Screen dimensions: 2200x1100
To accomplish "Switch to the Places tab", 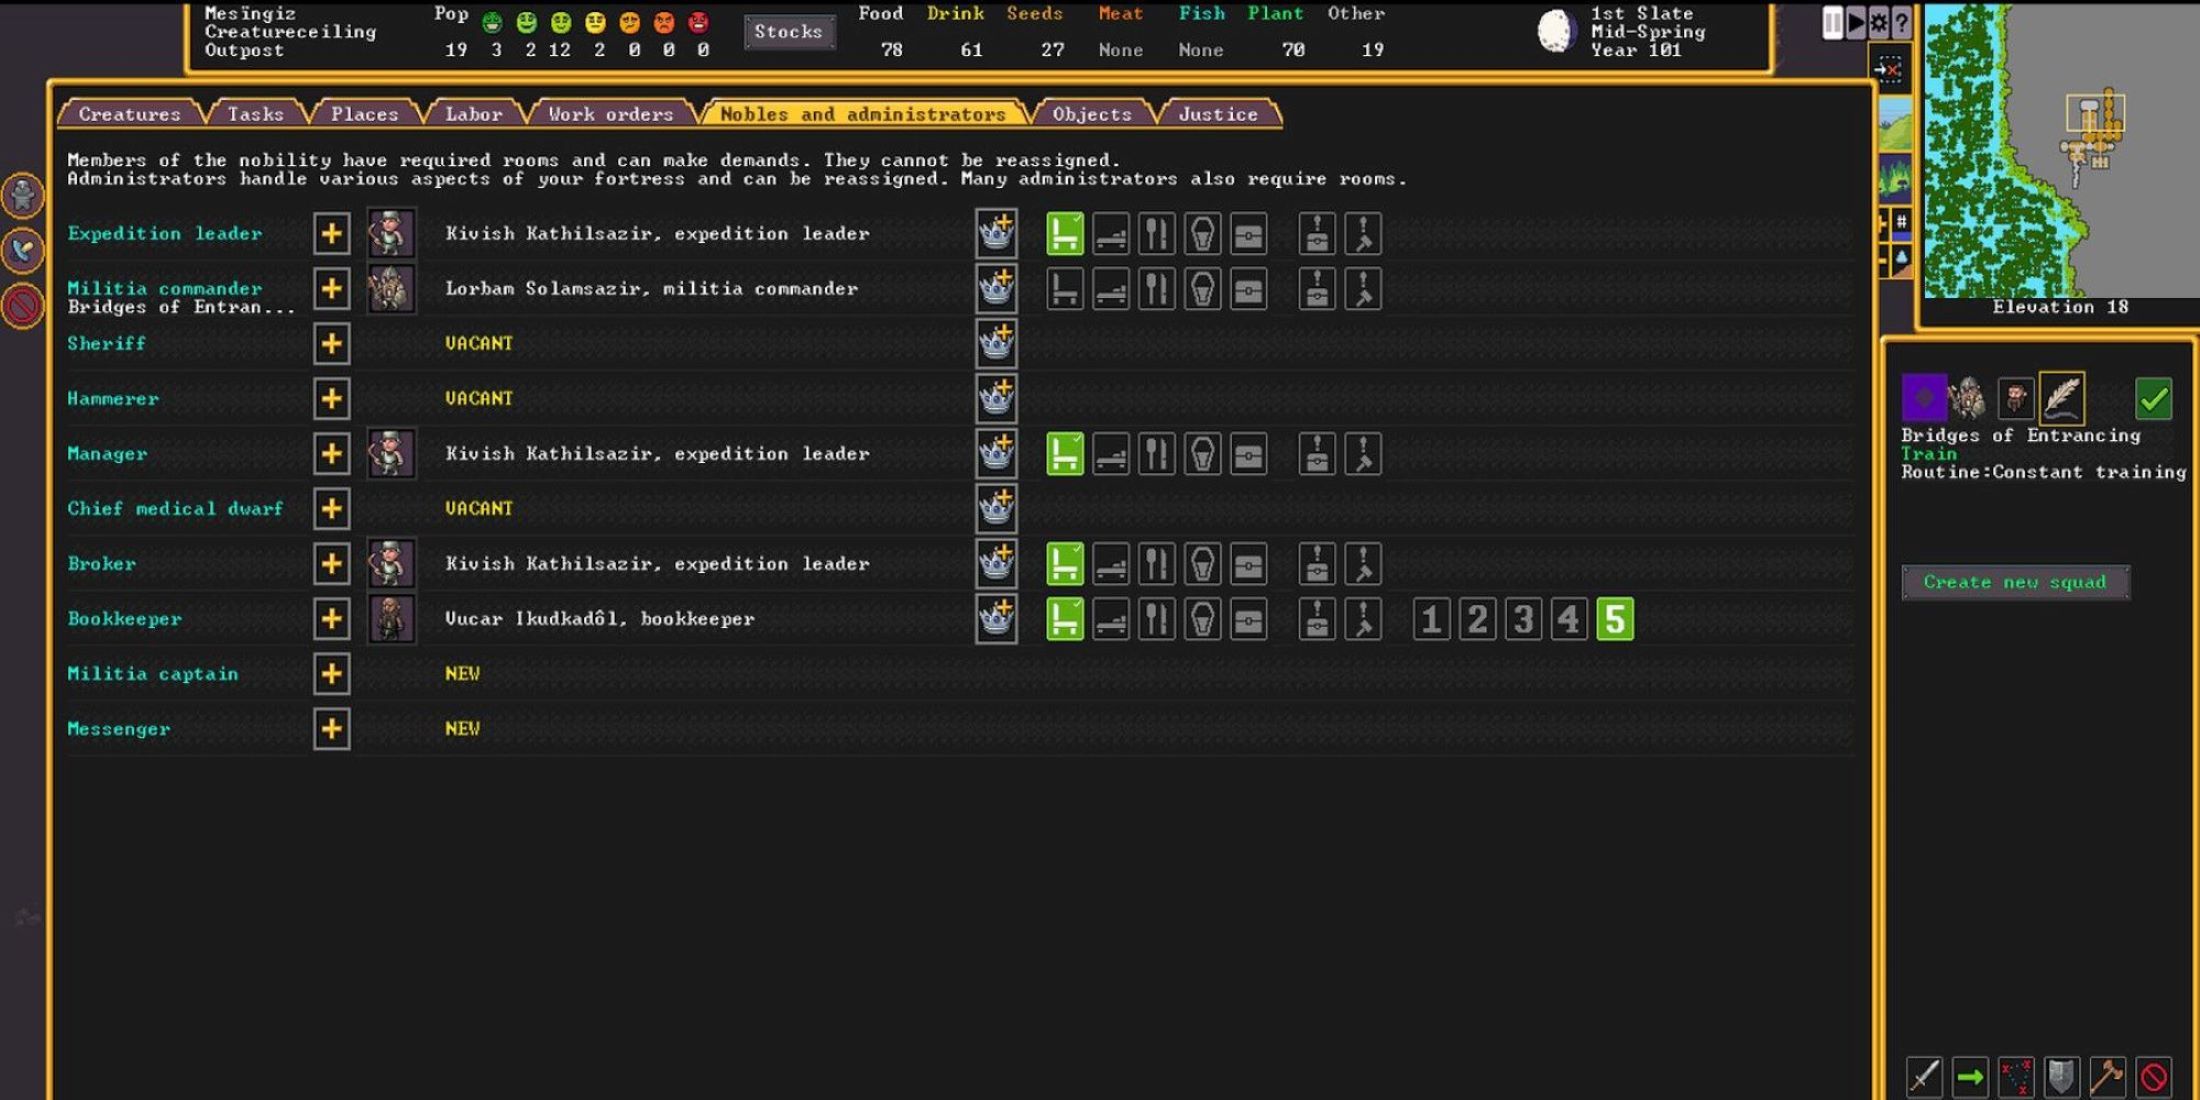I will 365,114.
